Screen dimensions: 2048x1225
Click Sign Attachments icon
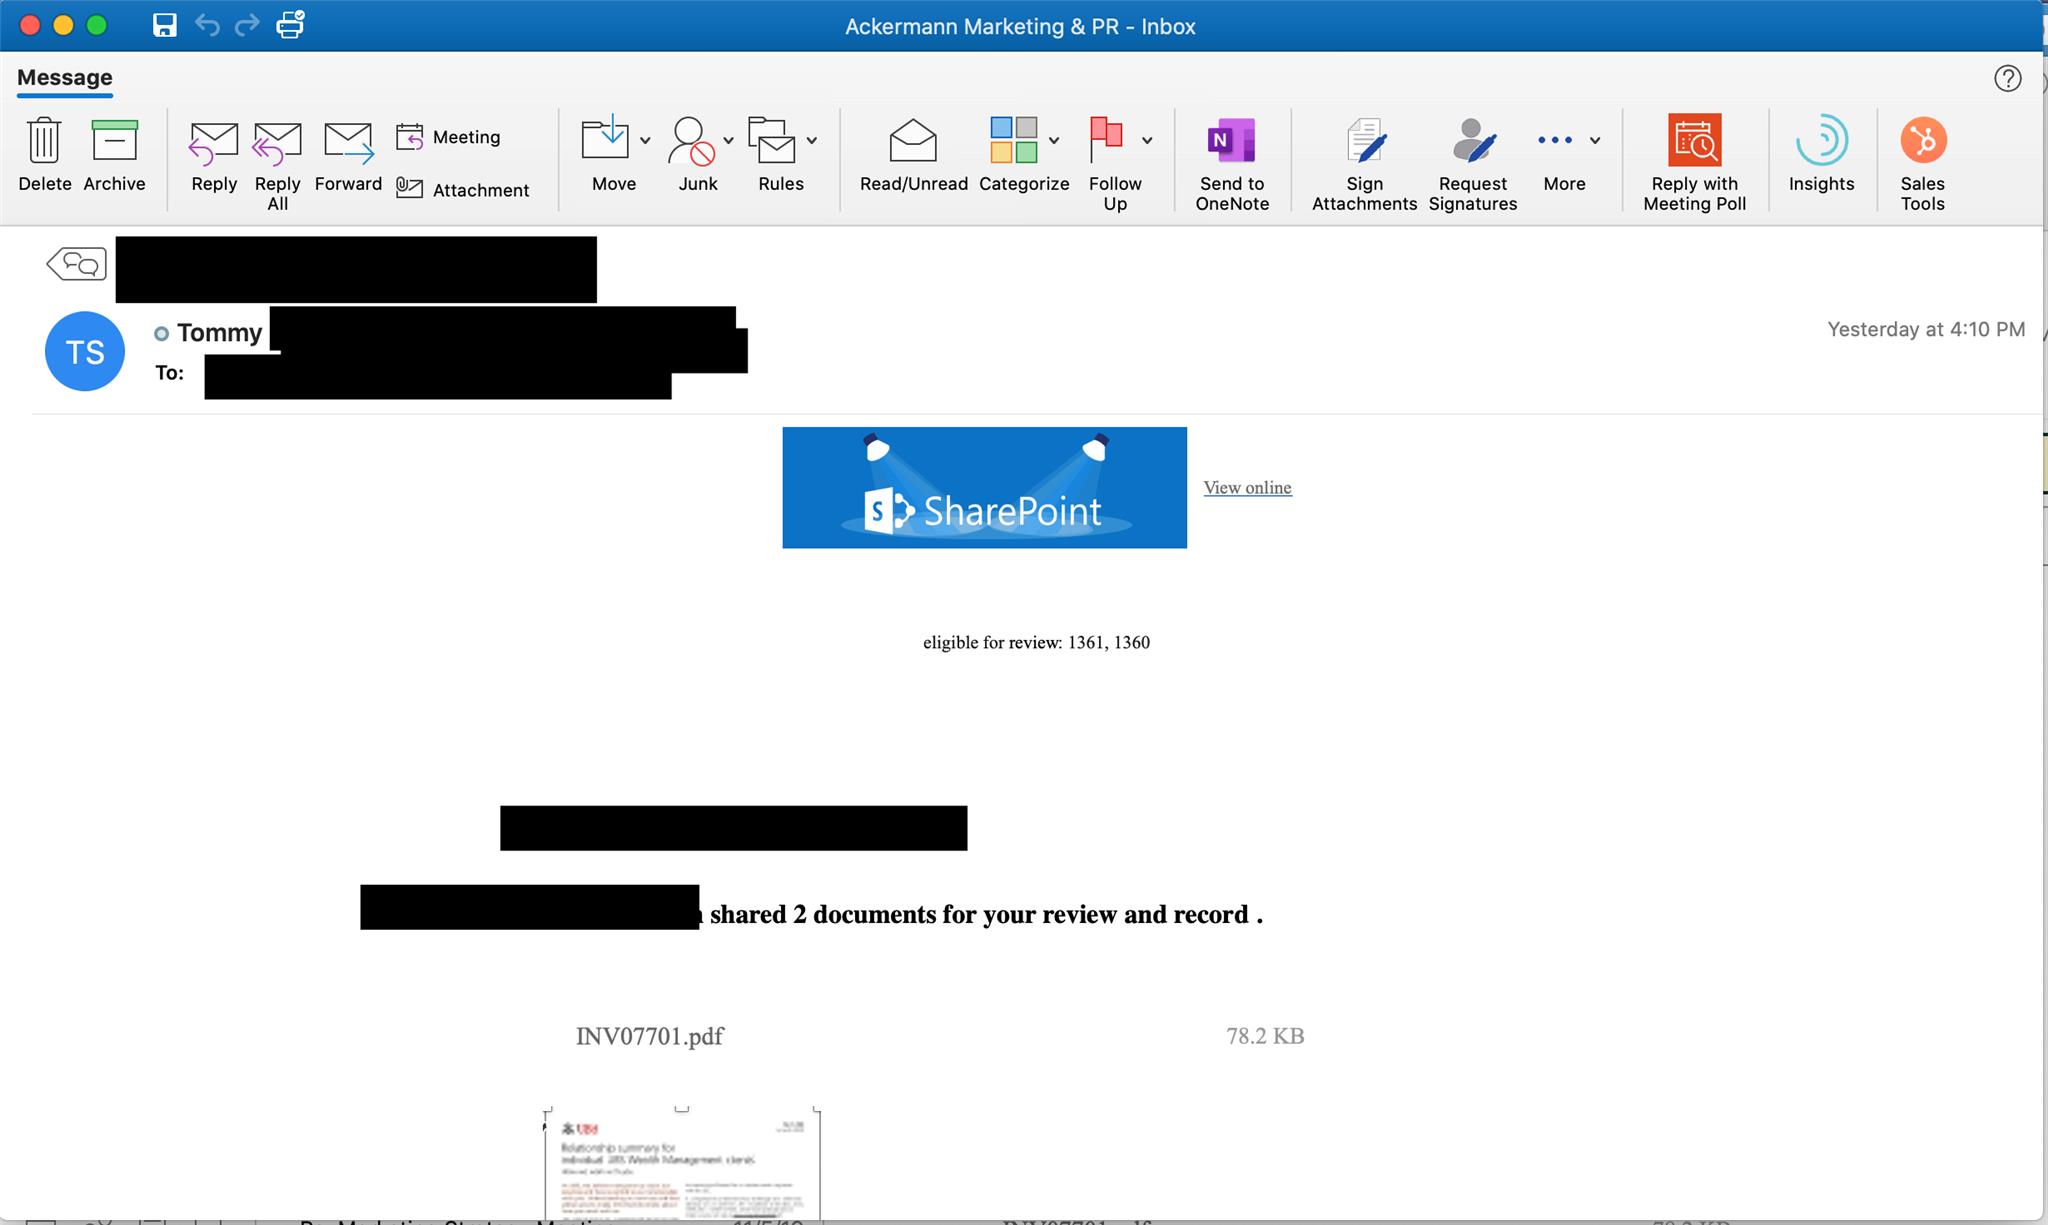point(1365,140)
